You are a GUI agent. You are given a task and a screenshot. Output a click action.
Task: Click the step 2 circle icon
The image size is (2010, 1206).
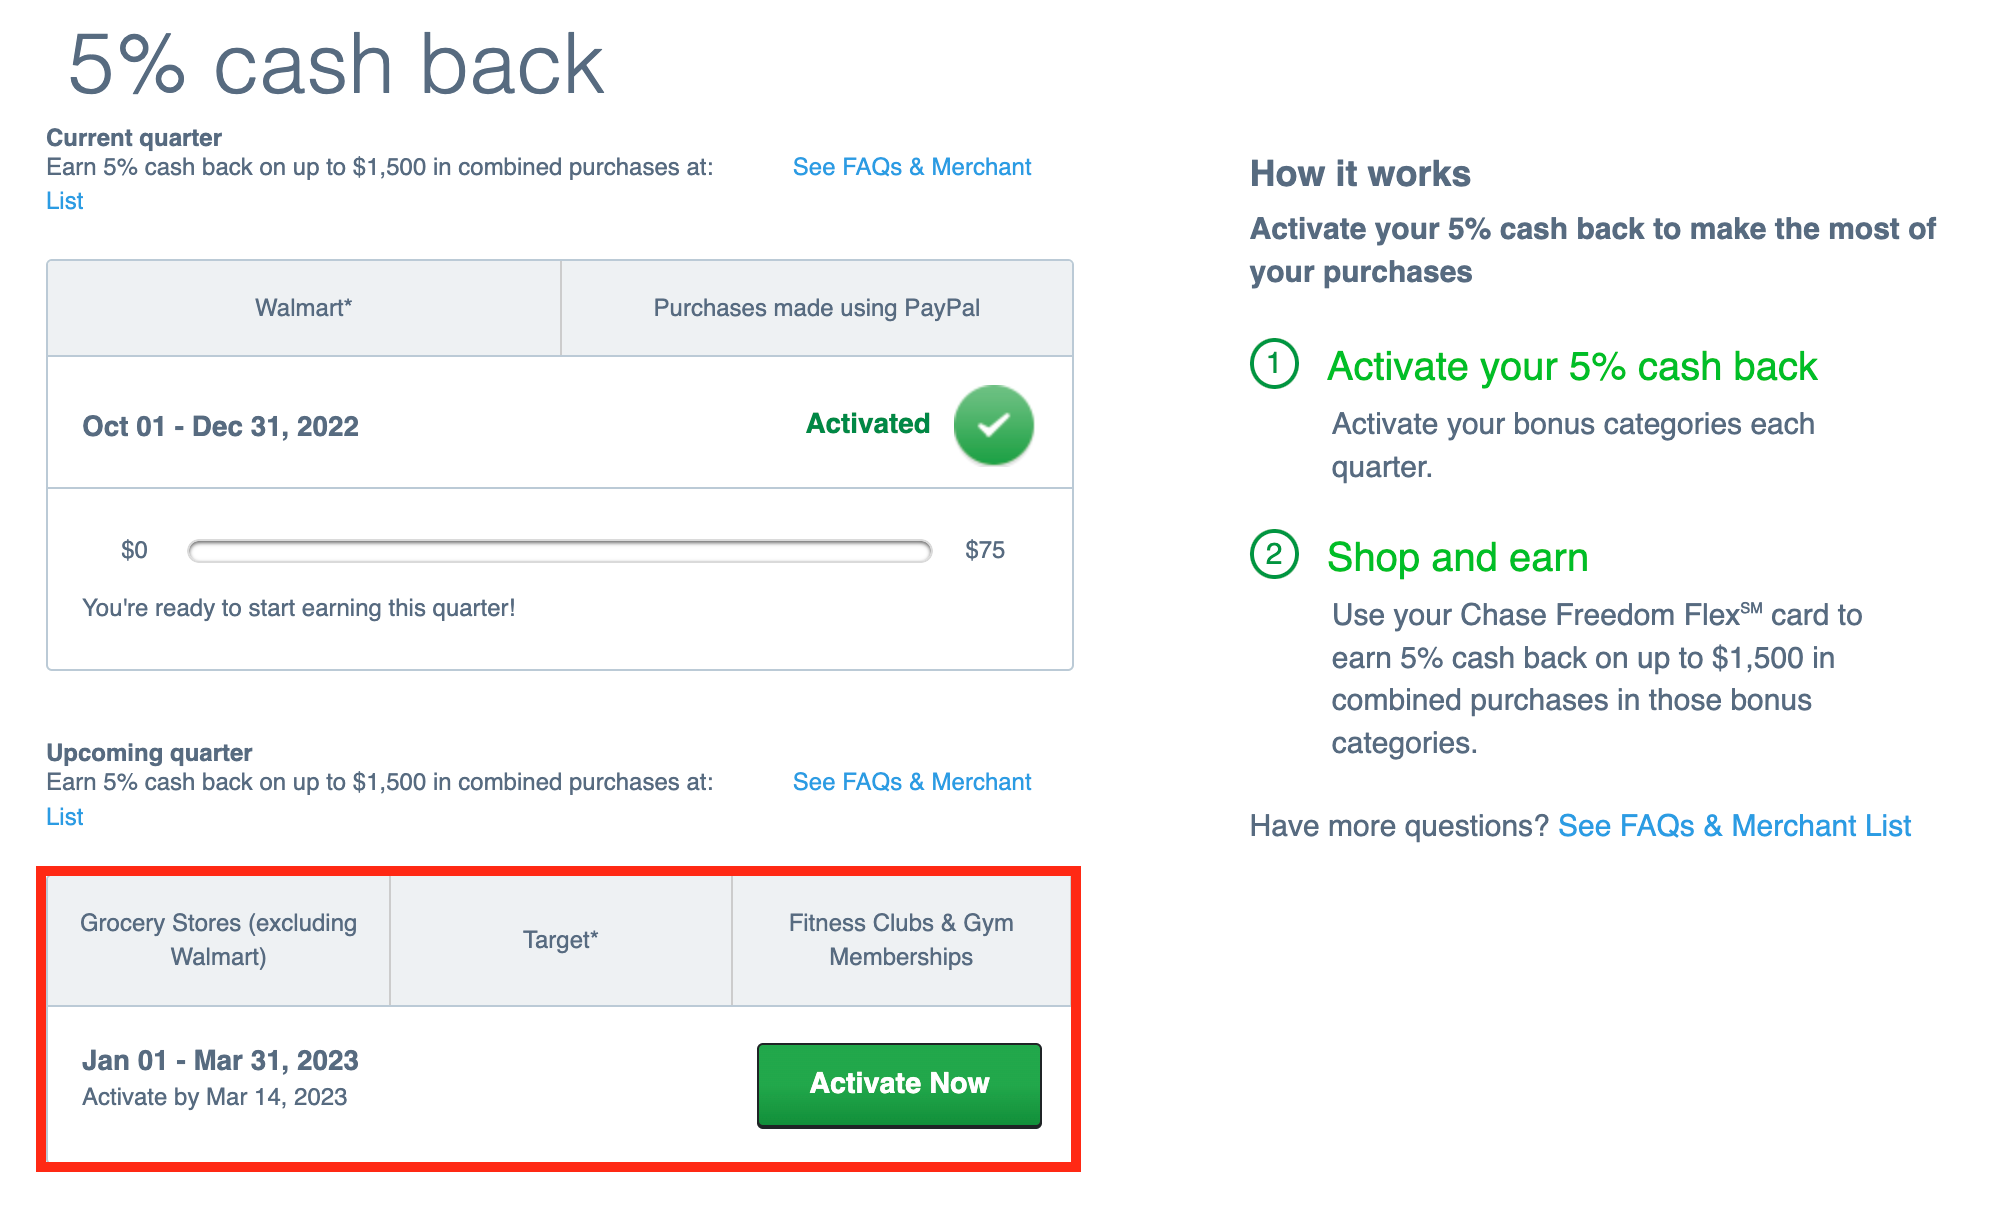pos(1274,554)
